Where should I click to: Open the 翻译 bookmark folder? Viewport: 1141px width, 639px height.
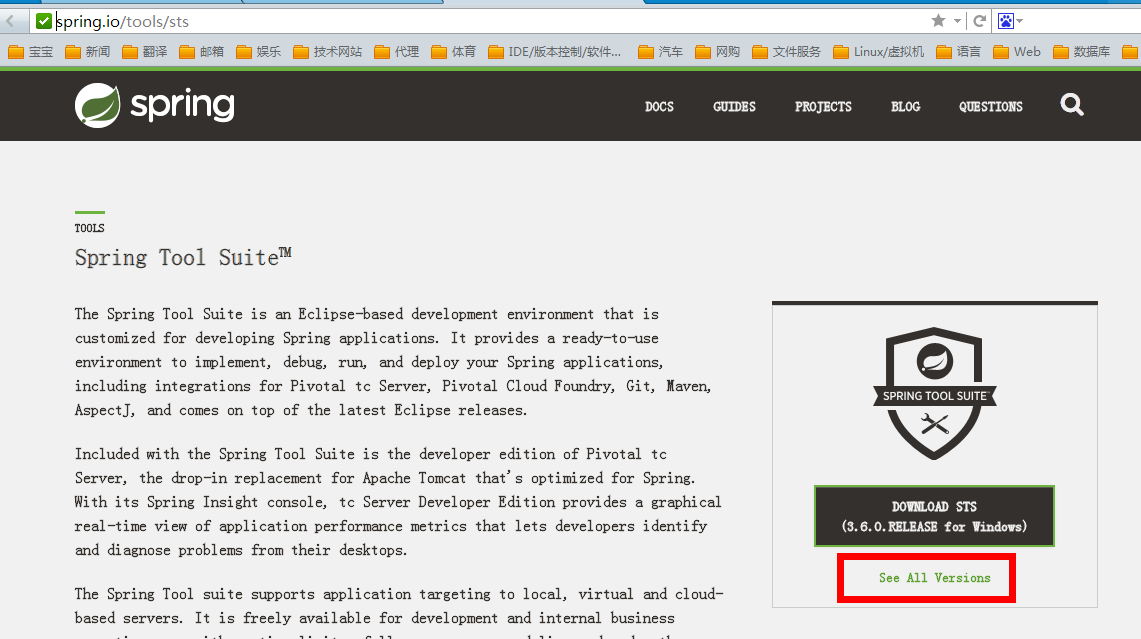click(145, 52)
